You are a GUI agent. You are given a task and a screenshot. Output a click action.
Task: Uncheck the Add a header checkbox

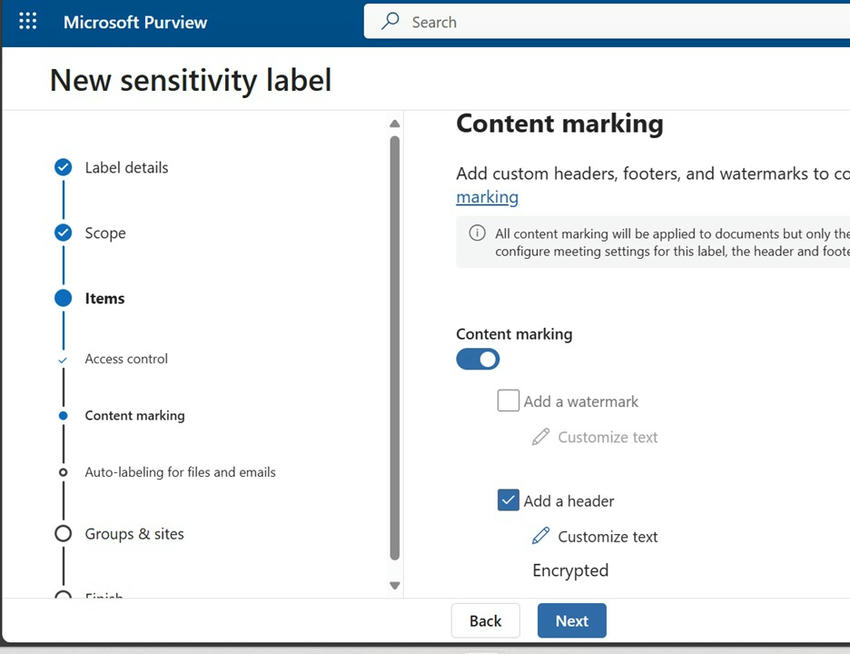click(508, 500)
